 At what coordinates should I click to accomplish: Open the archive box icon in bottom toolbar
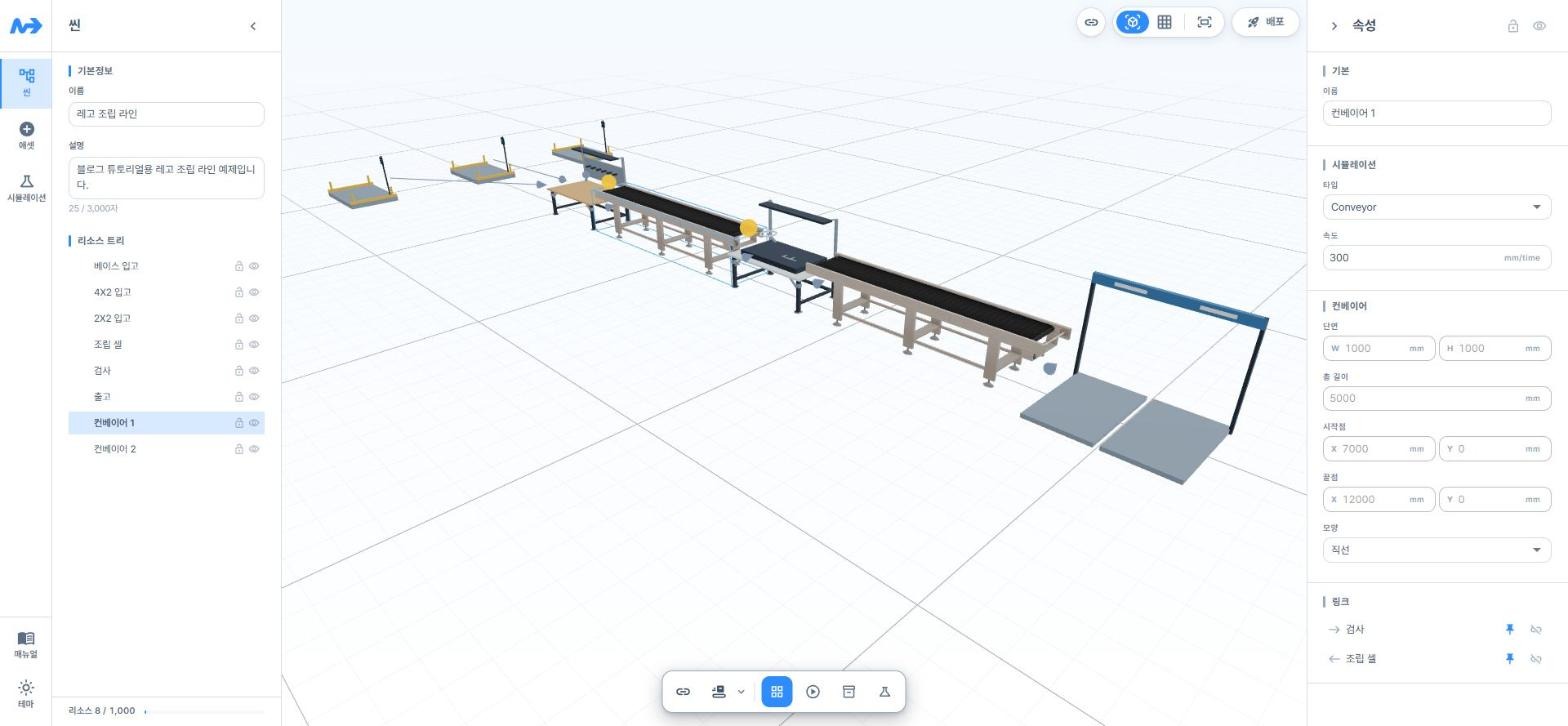[849, 692]
